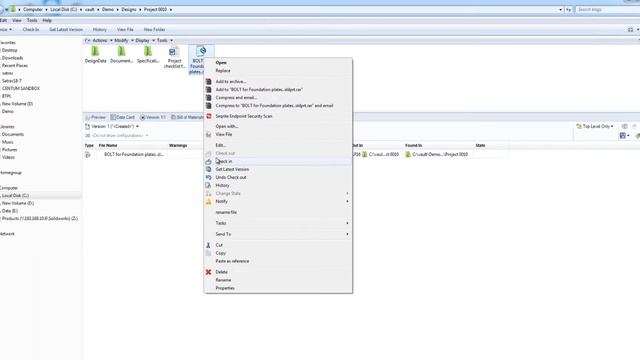
Task: Click rename file in the context menu
Action: tap(226, 213)
